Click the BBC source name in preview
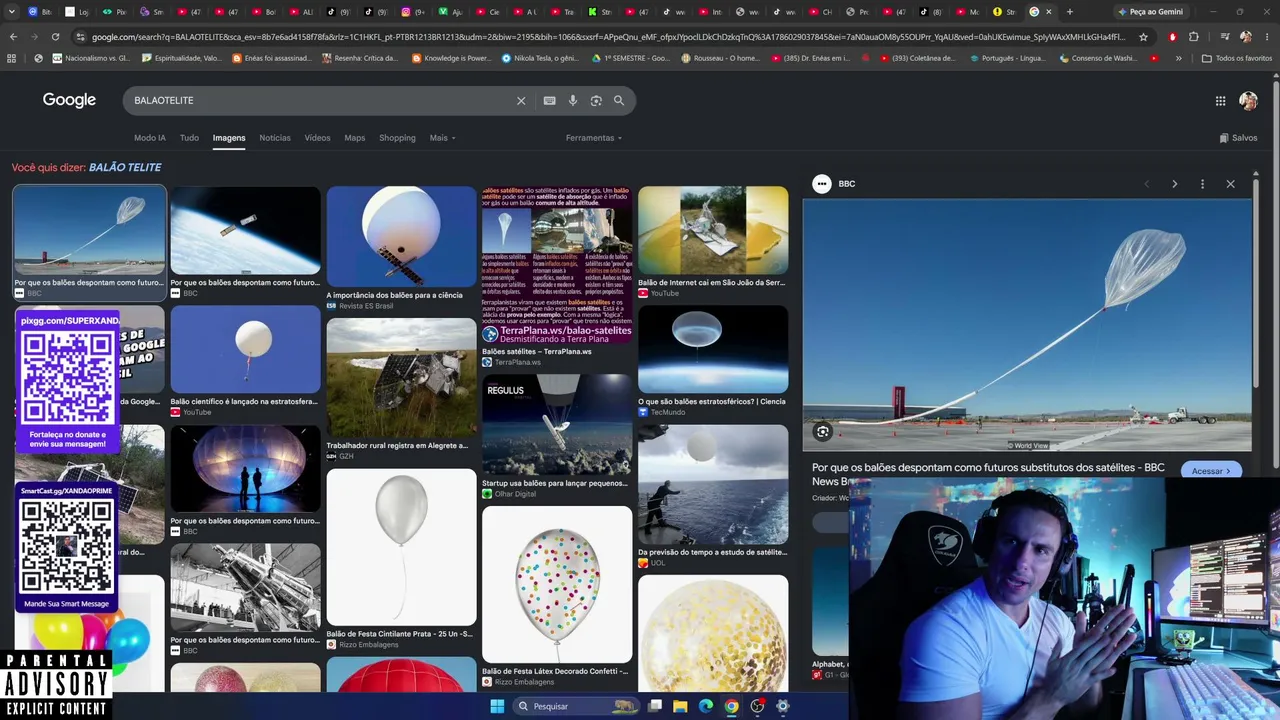This screenshot has height=720, width=1280. pos(847,184)
